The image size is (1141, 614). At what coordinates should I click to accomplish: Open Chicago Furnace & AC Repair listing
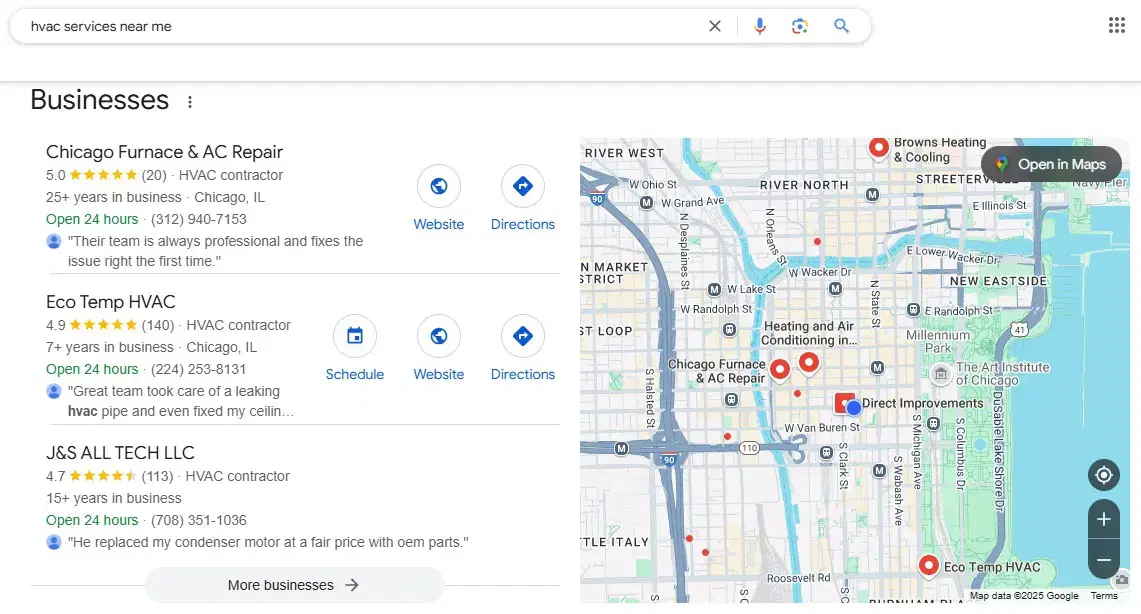[x=164, y=152]
